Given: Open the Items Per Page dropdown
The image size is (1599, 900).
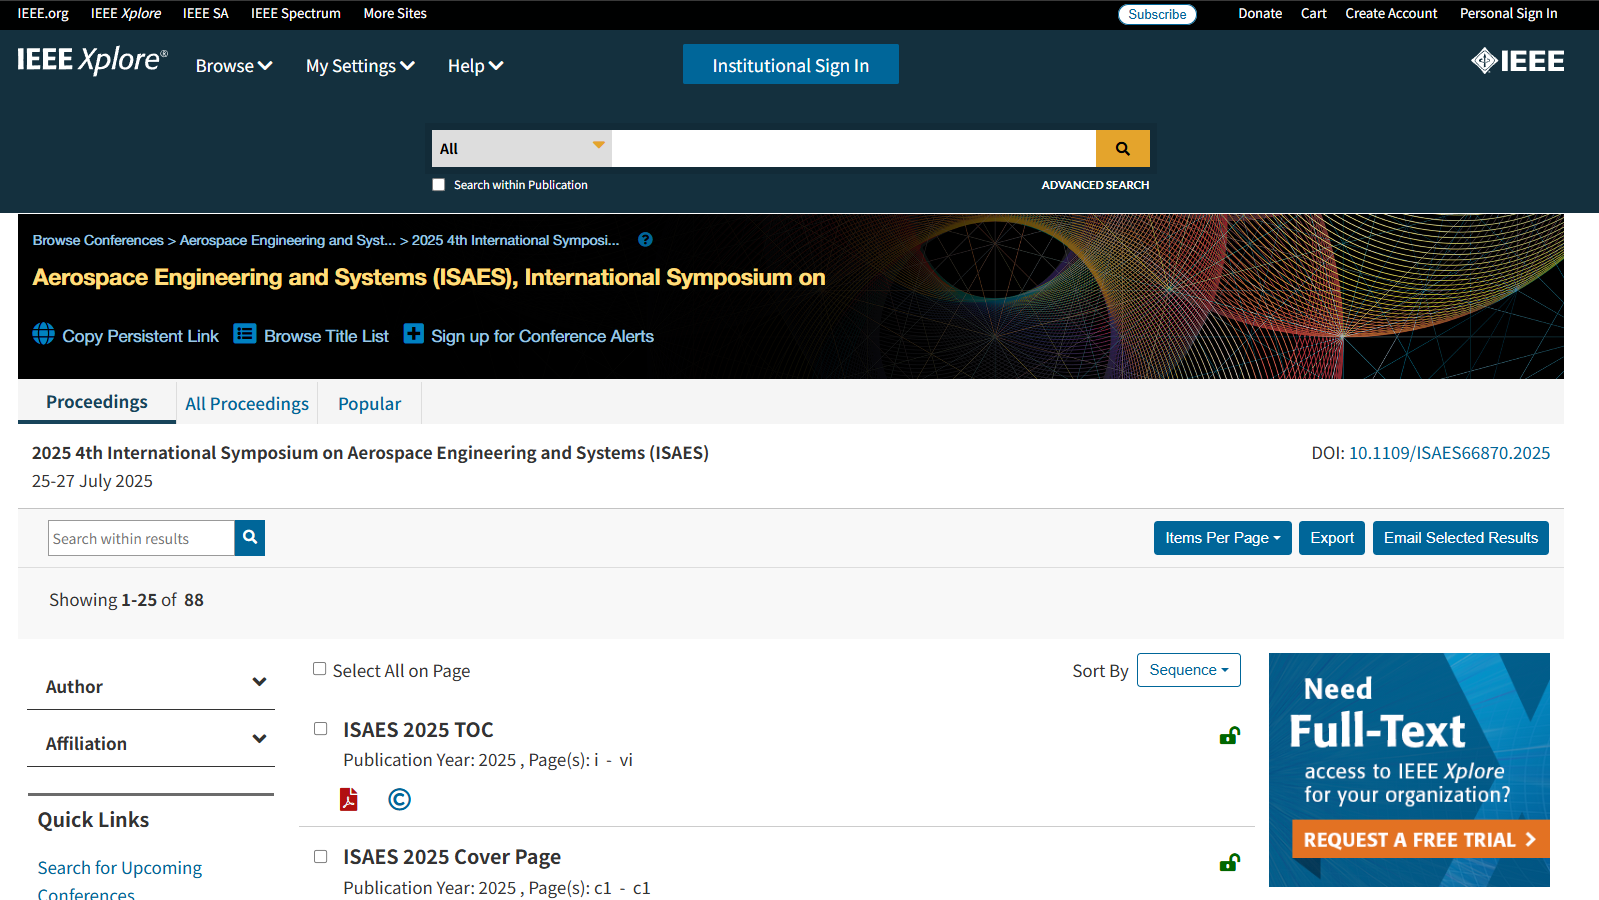Looking at the screenshot, I should pos(1222,538).
